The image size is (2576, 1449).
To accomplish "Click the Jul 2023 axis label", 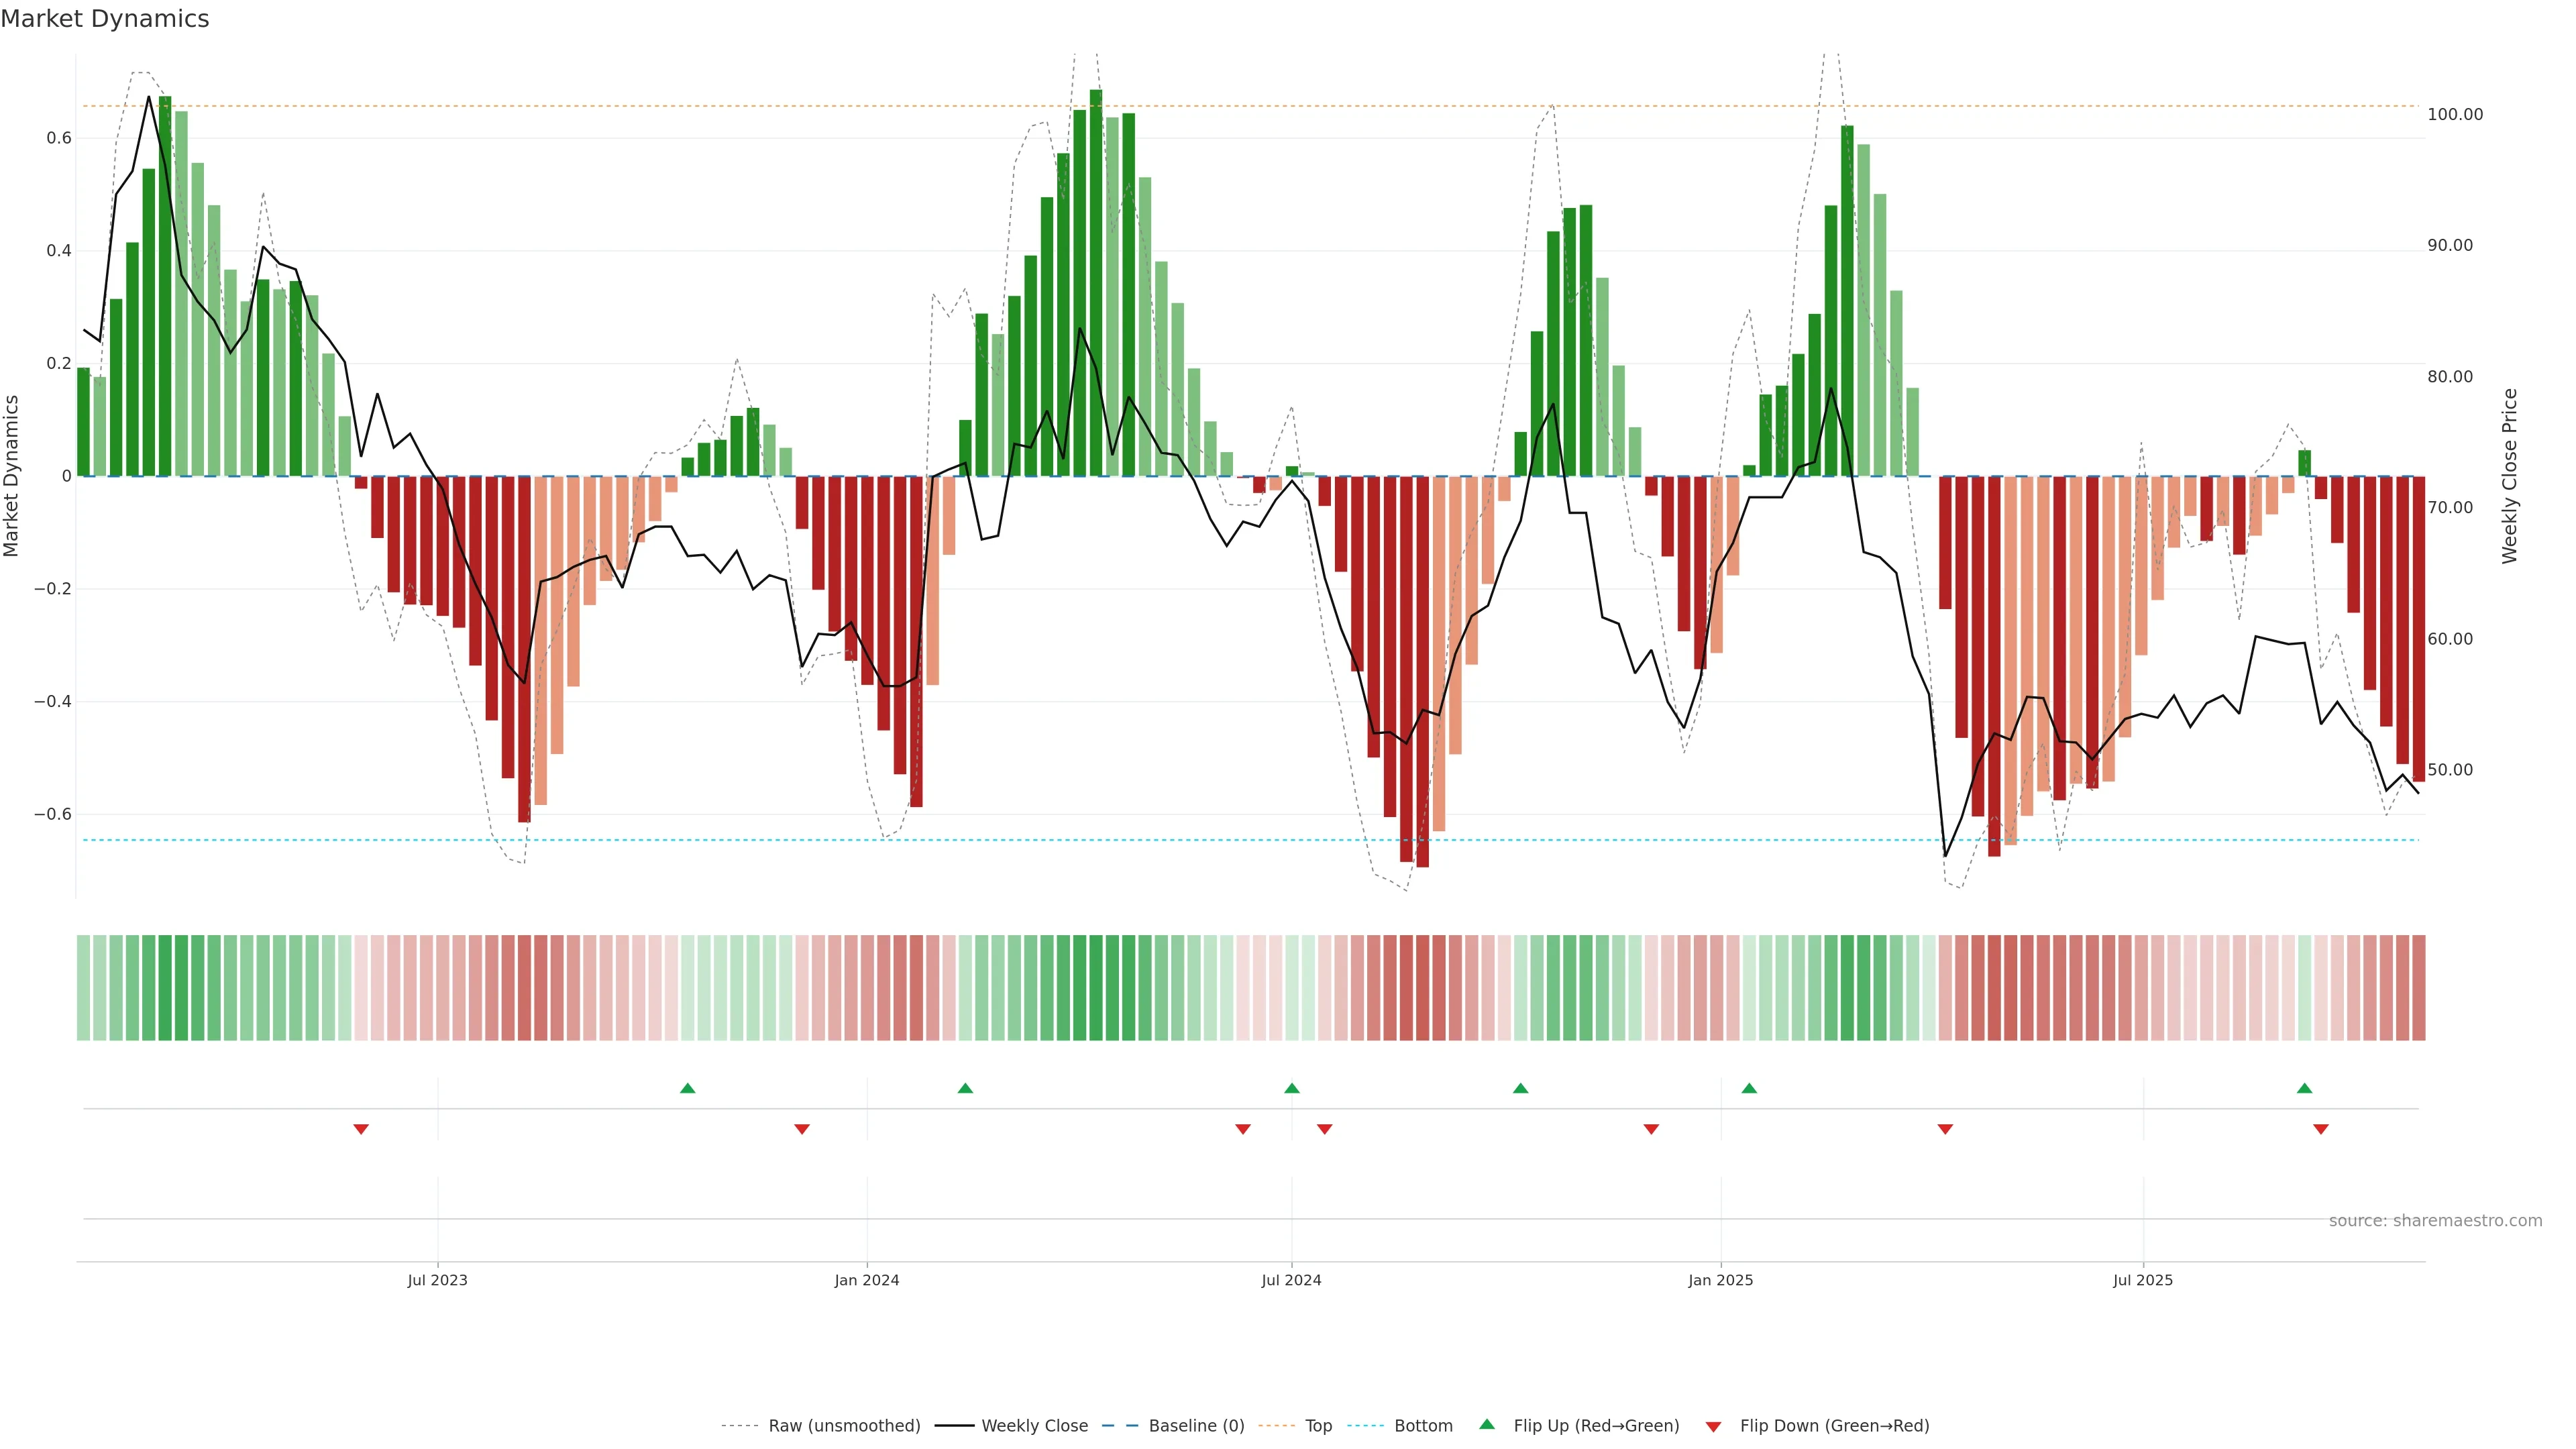I will (437, 1280).
